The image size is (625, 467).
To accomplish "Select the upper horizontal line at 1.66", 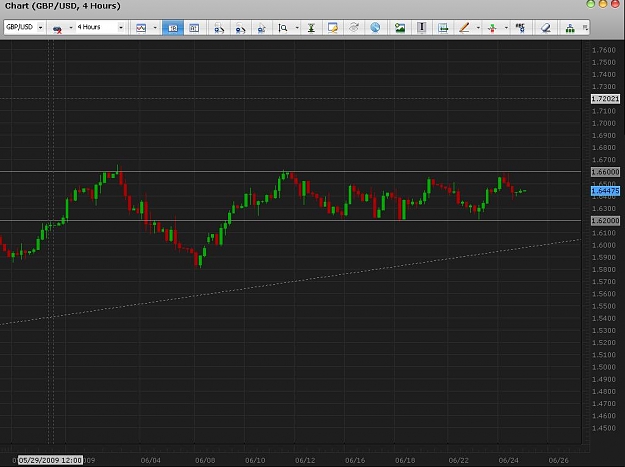I will [x=291, y=172].
